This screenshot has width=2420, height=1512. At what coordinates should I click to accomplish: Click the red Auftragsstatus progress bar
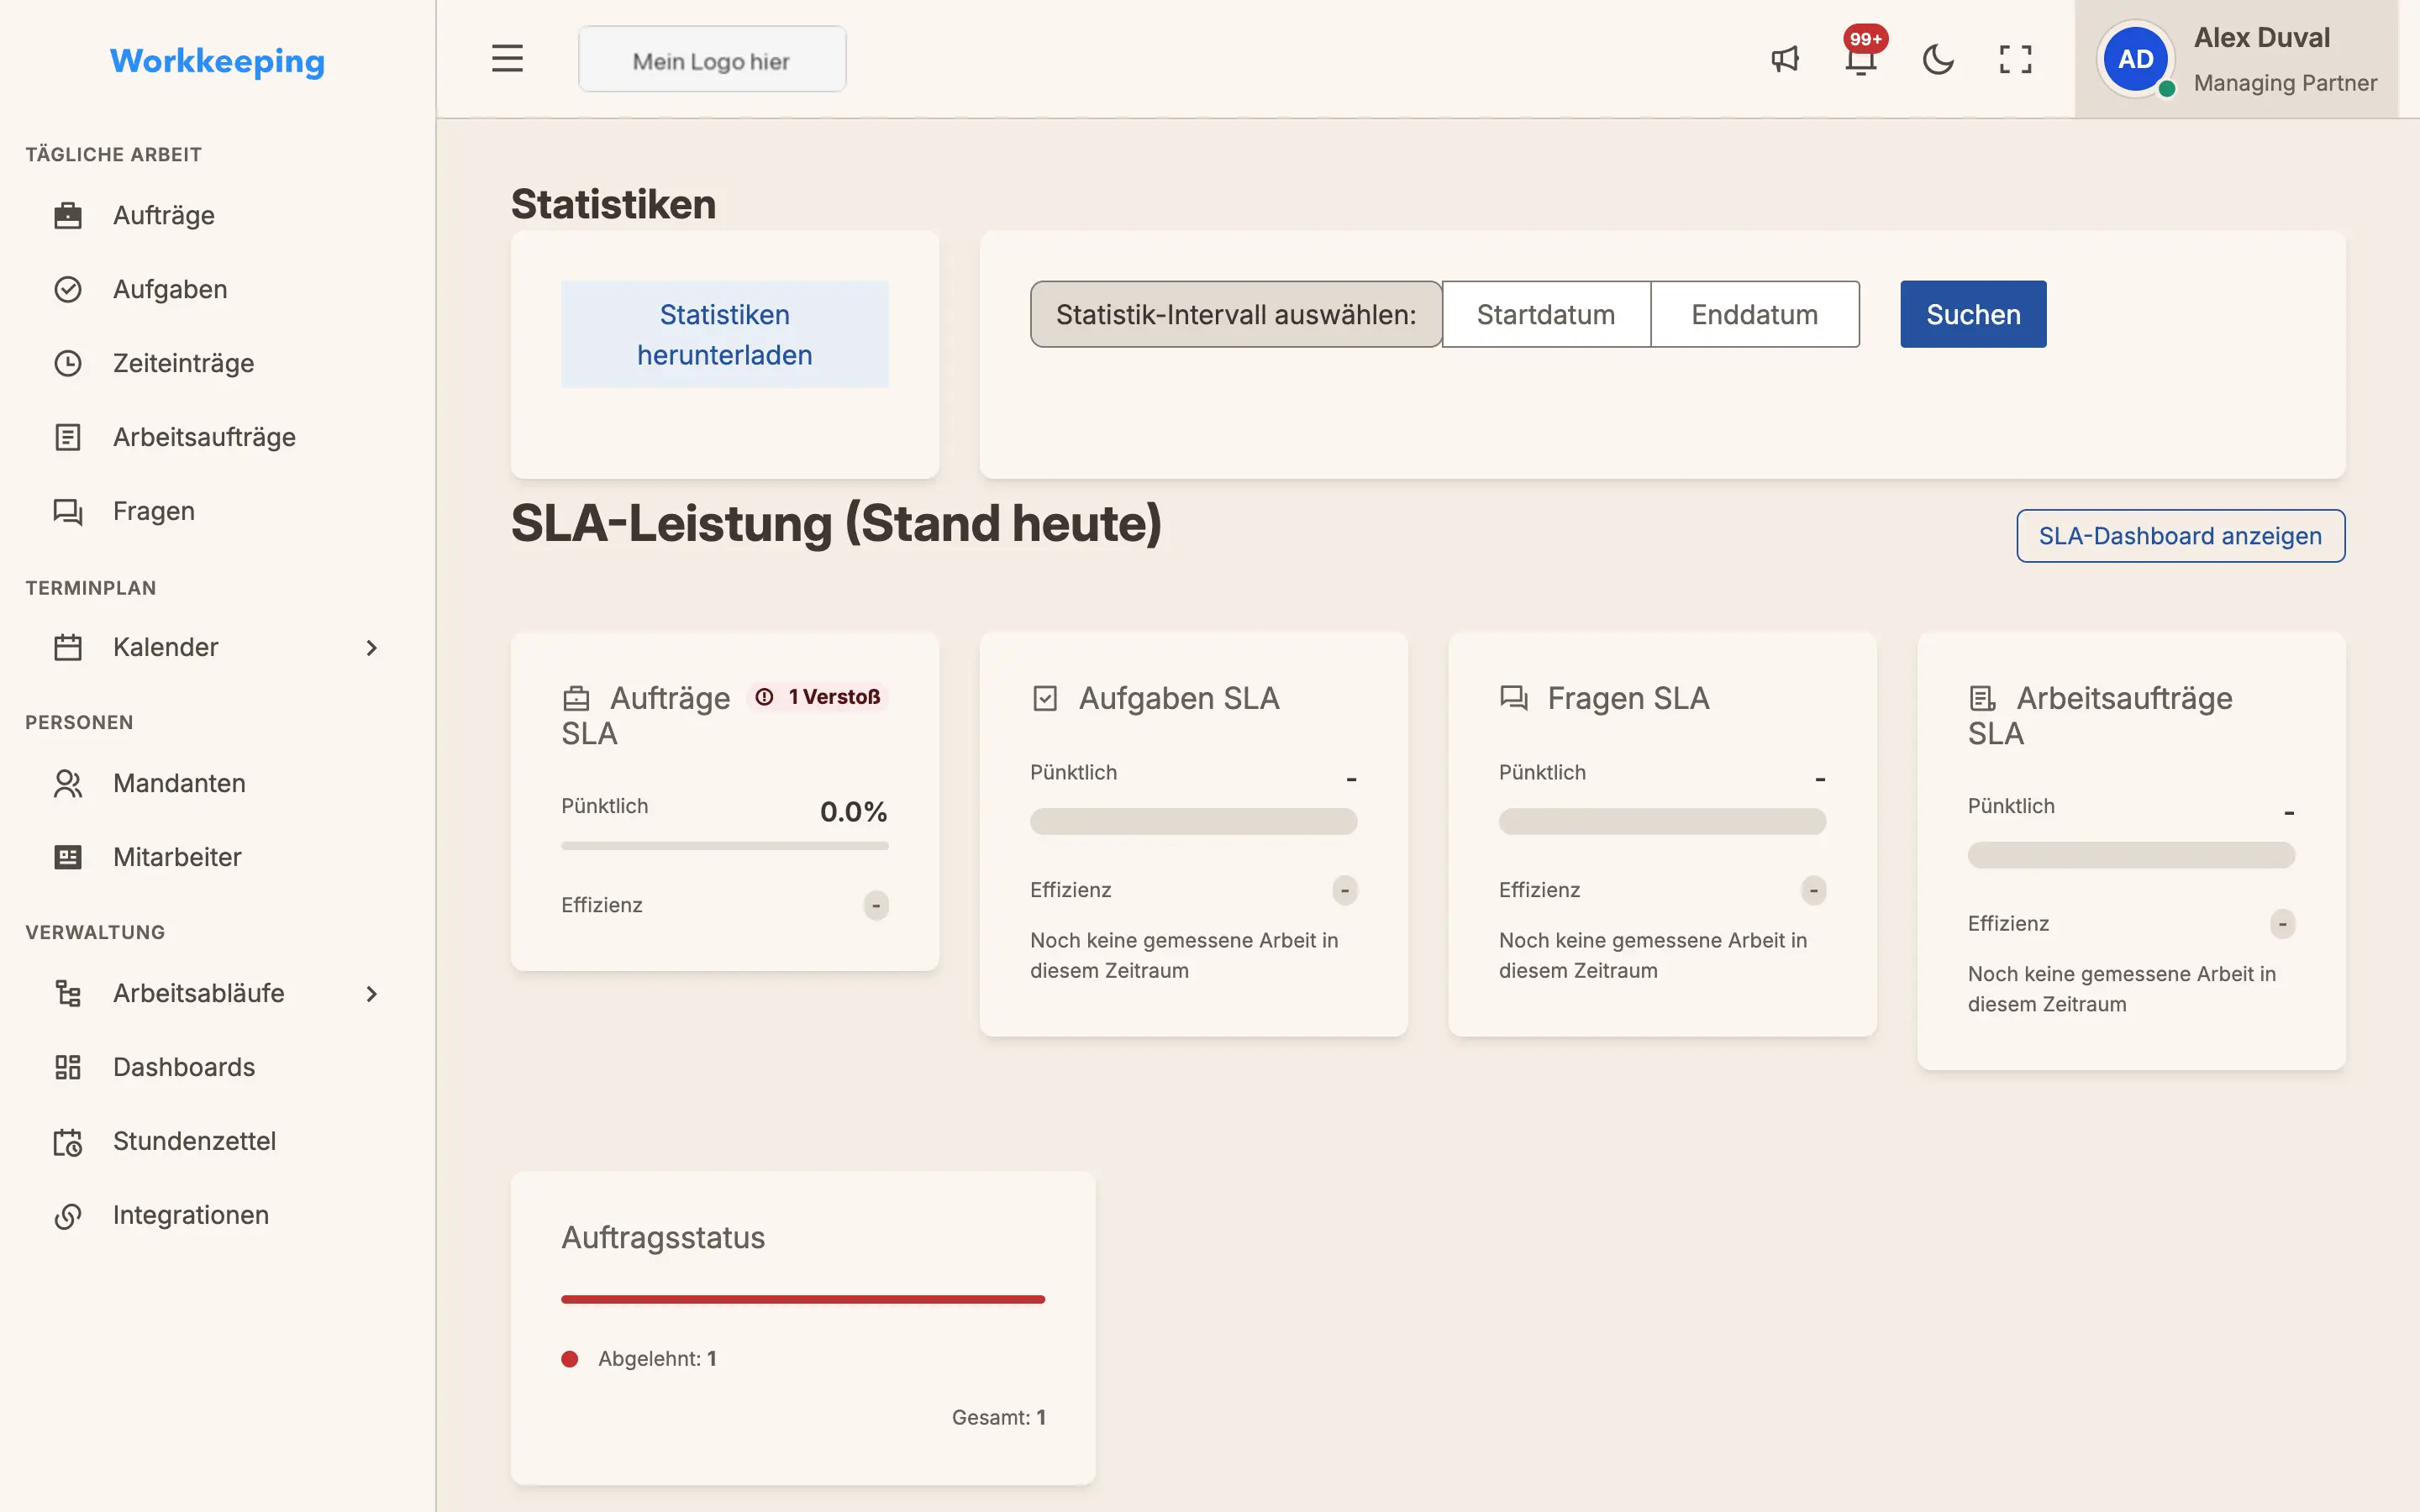point(803,1299)
